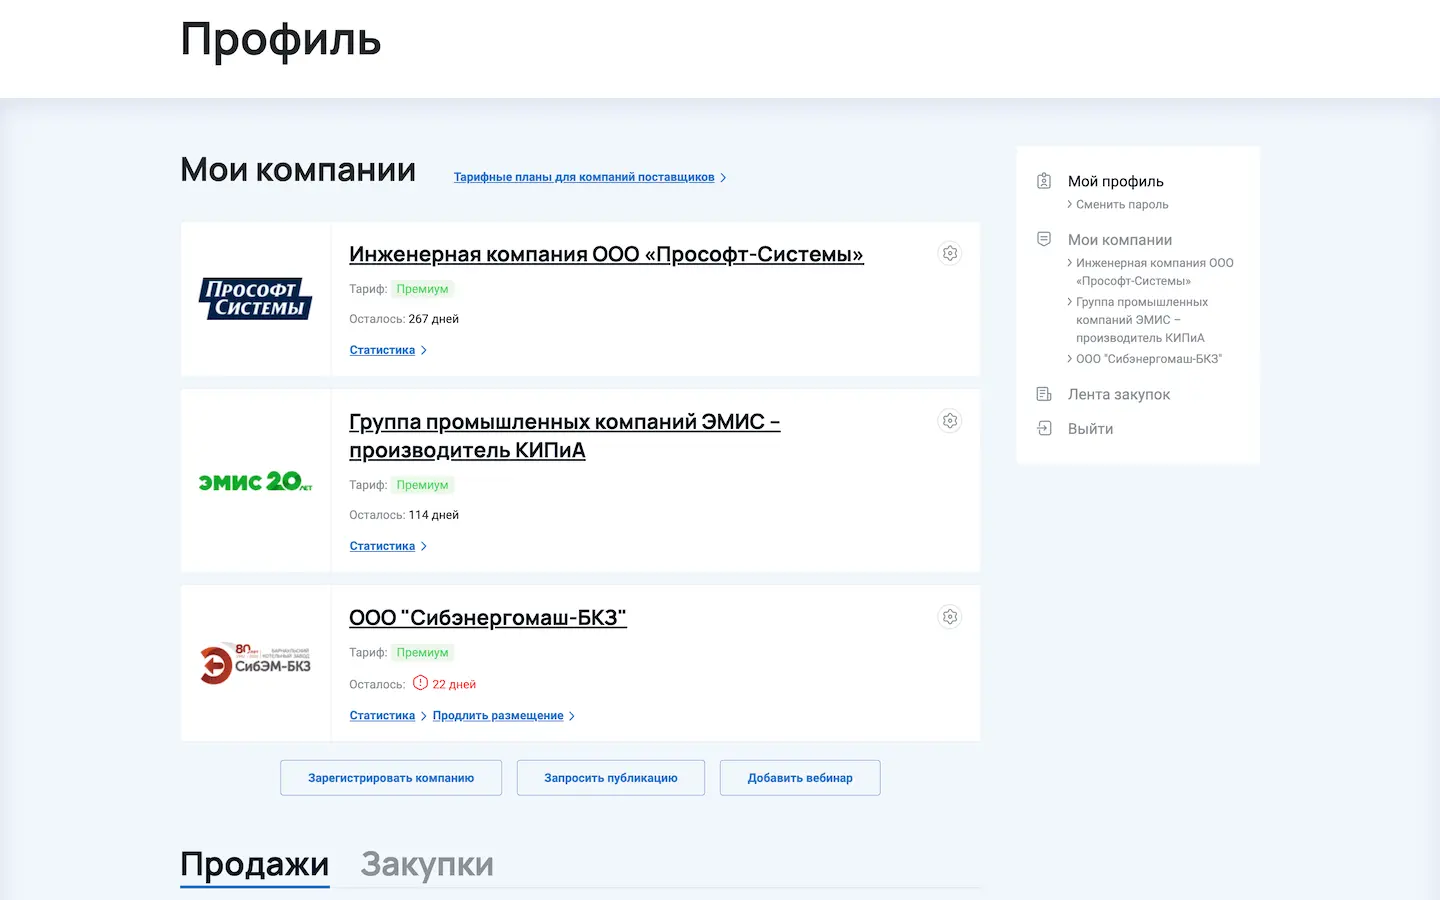Open sidebar item ООО "Сибэнергомаш-БКЗ"
Image resolution: width=1440 pixels, height=900 pixels.
pos(1149,359)
